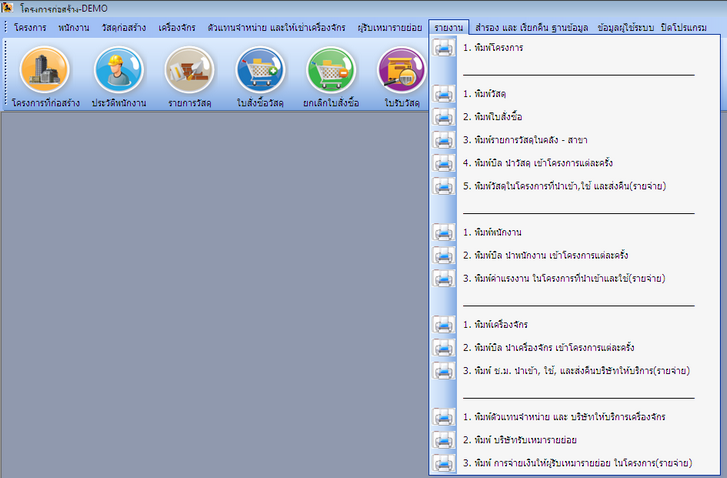Click printer icon beside 1. พิมพ์เครื่องจักร

pos(444,325)
